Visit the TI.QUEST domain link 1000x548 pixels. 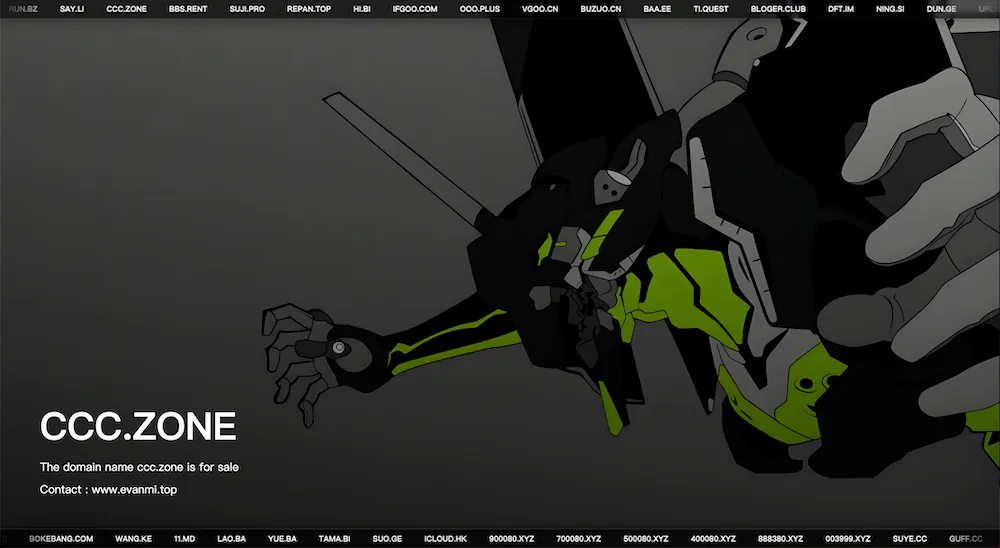click(x=710, y=9)
